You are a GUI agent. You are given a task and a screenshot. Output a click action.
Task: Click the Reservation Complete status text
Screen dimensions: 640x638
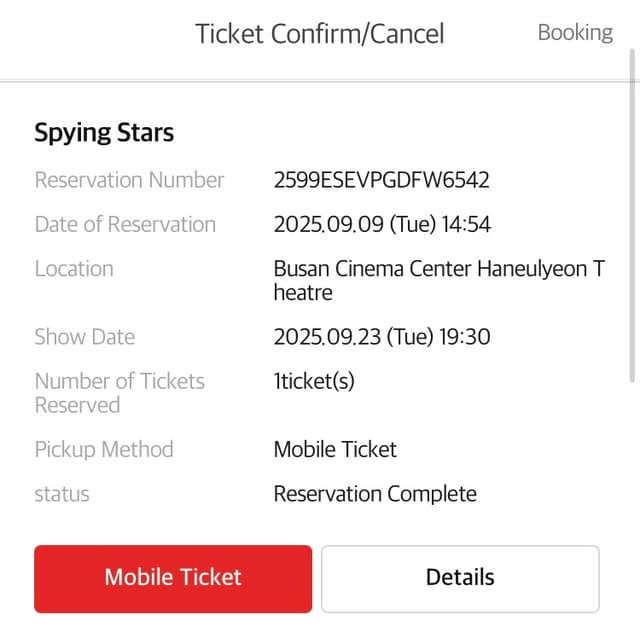[x=375, y=494]
